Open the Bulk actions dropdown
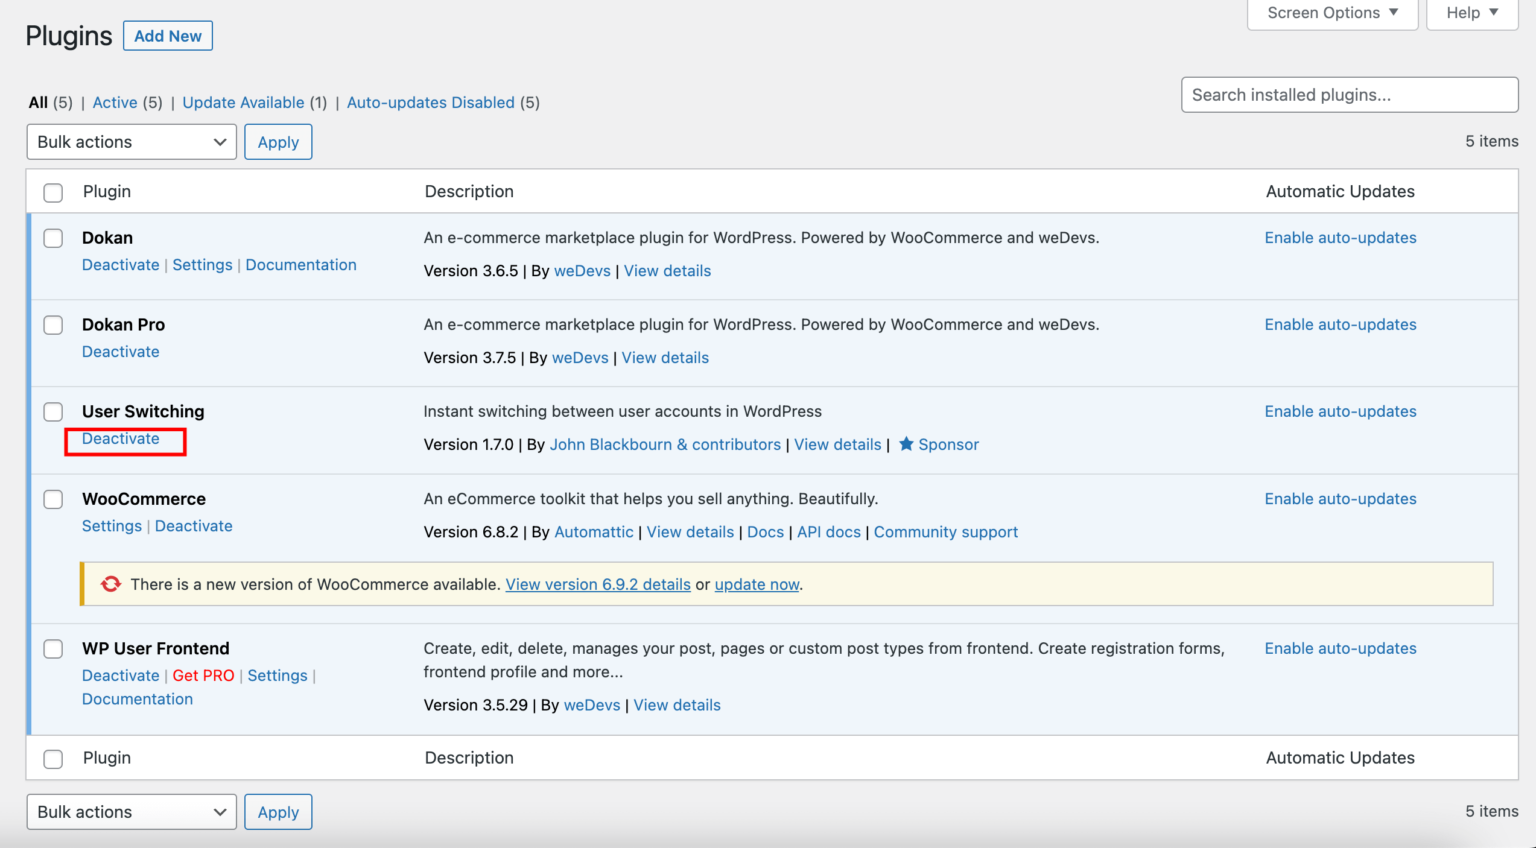This screenshot has height=848, width=1536. 130,141
